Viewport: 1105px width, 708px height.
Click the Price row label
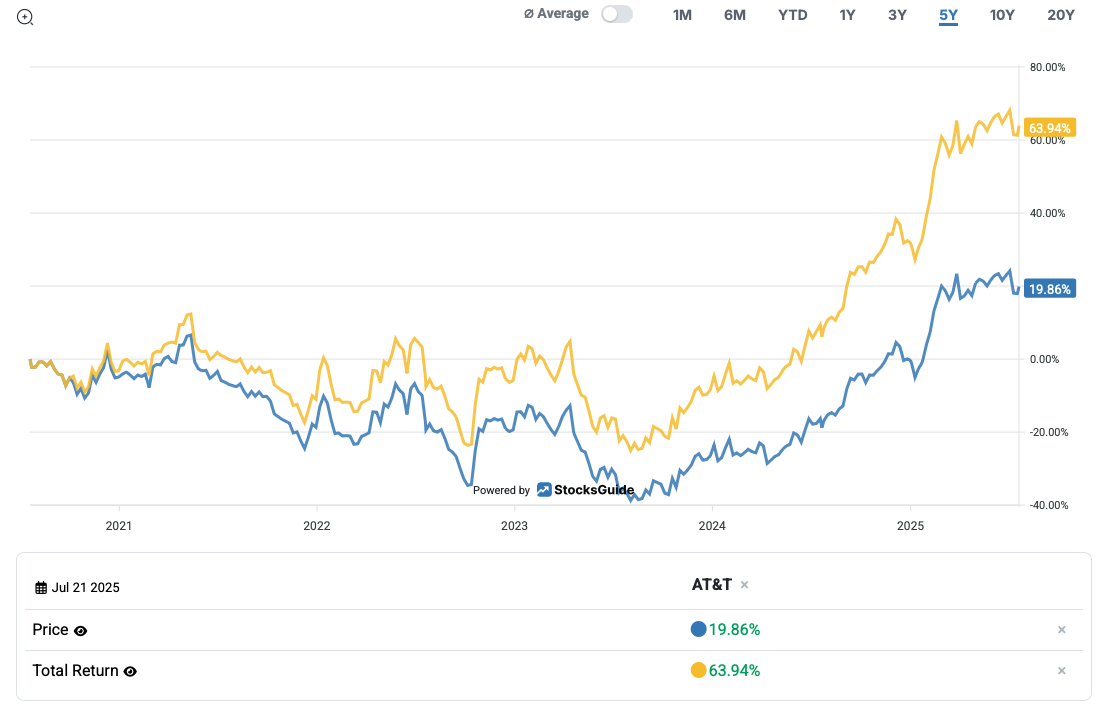[x=51, y=630]
